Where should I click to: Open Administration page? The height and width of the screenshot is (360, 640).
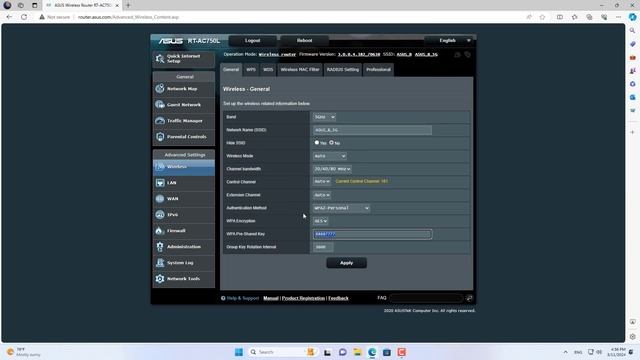[x=184, y=247]
